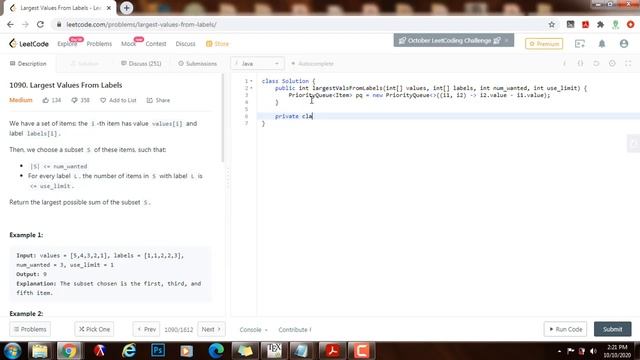Click the browser address bar

click(x=302, y=24)
